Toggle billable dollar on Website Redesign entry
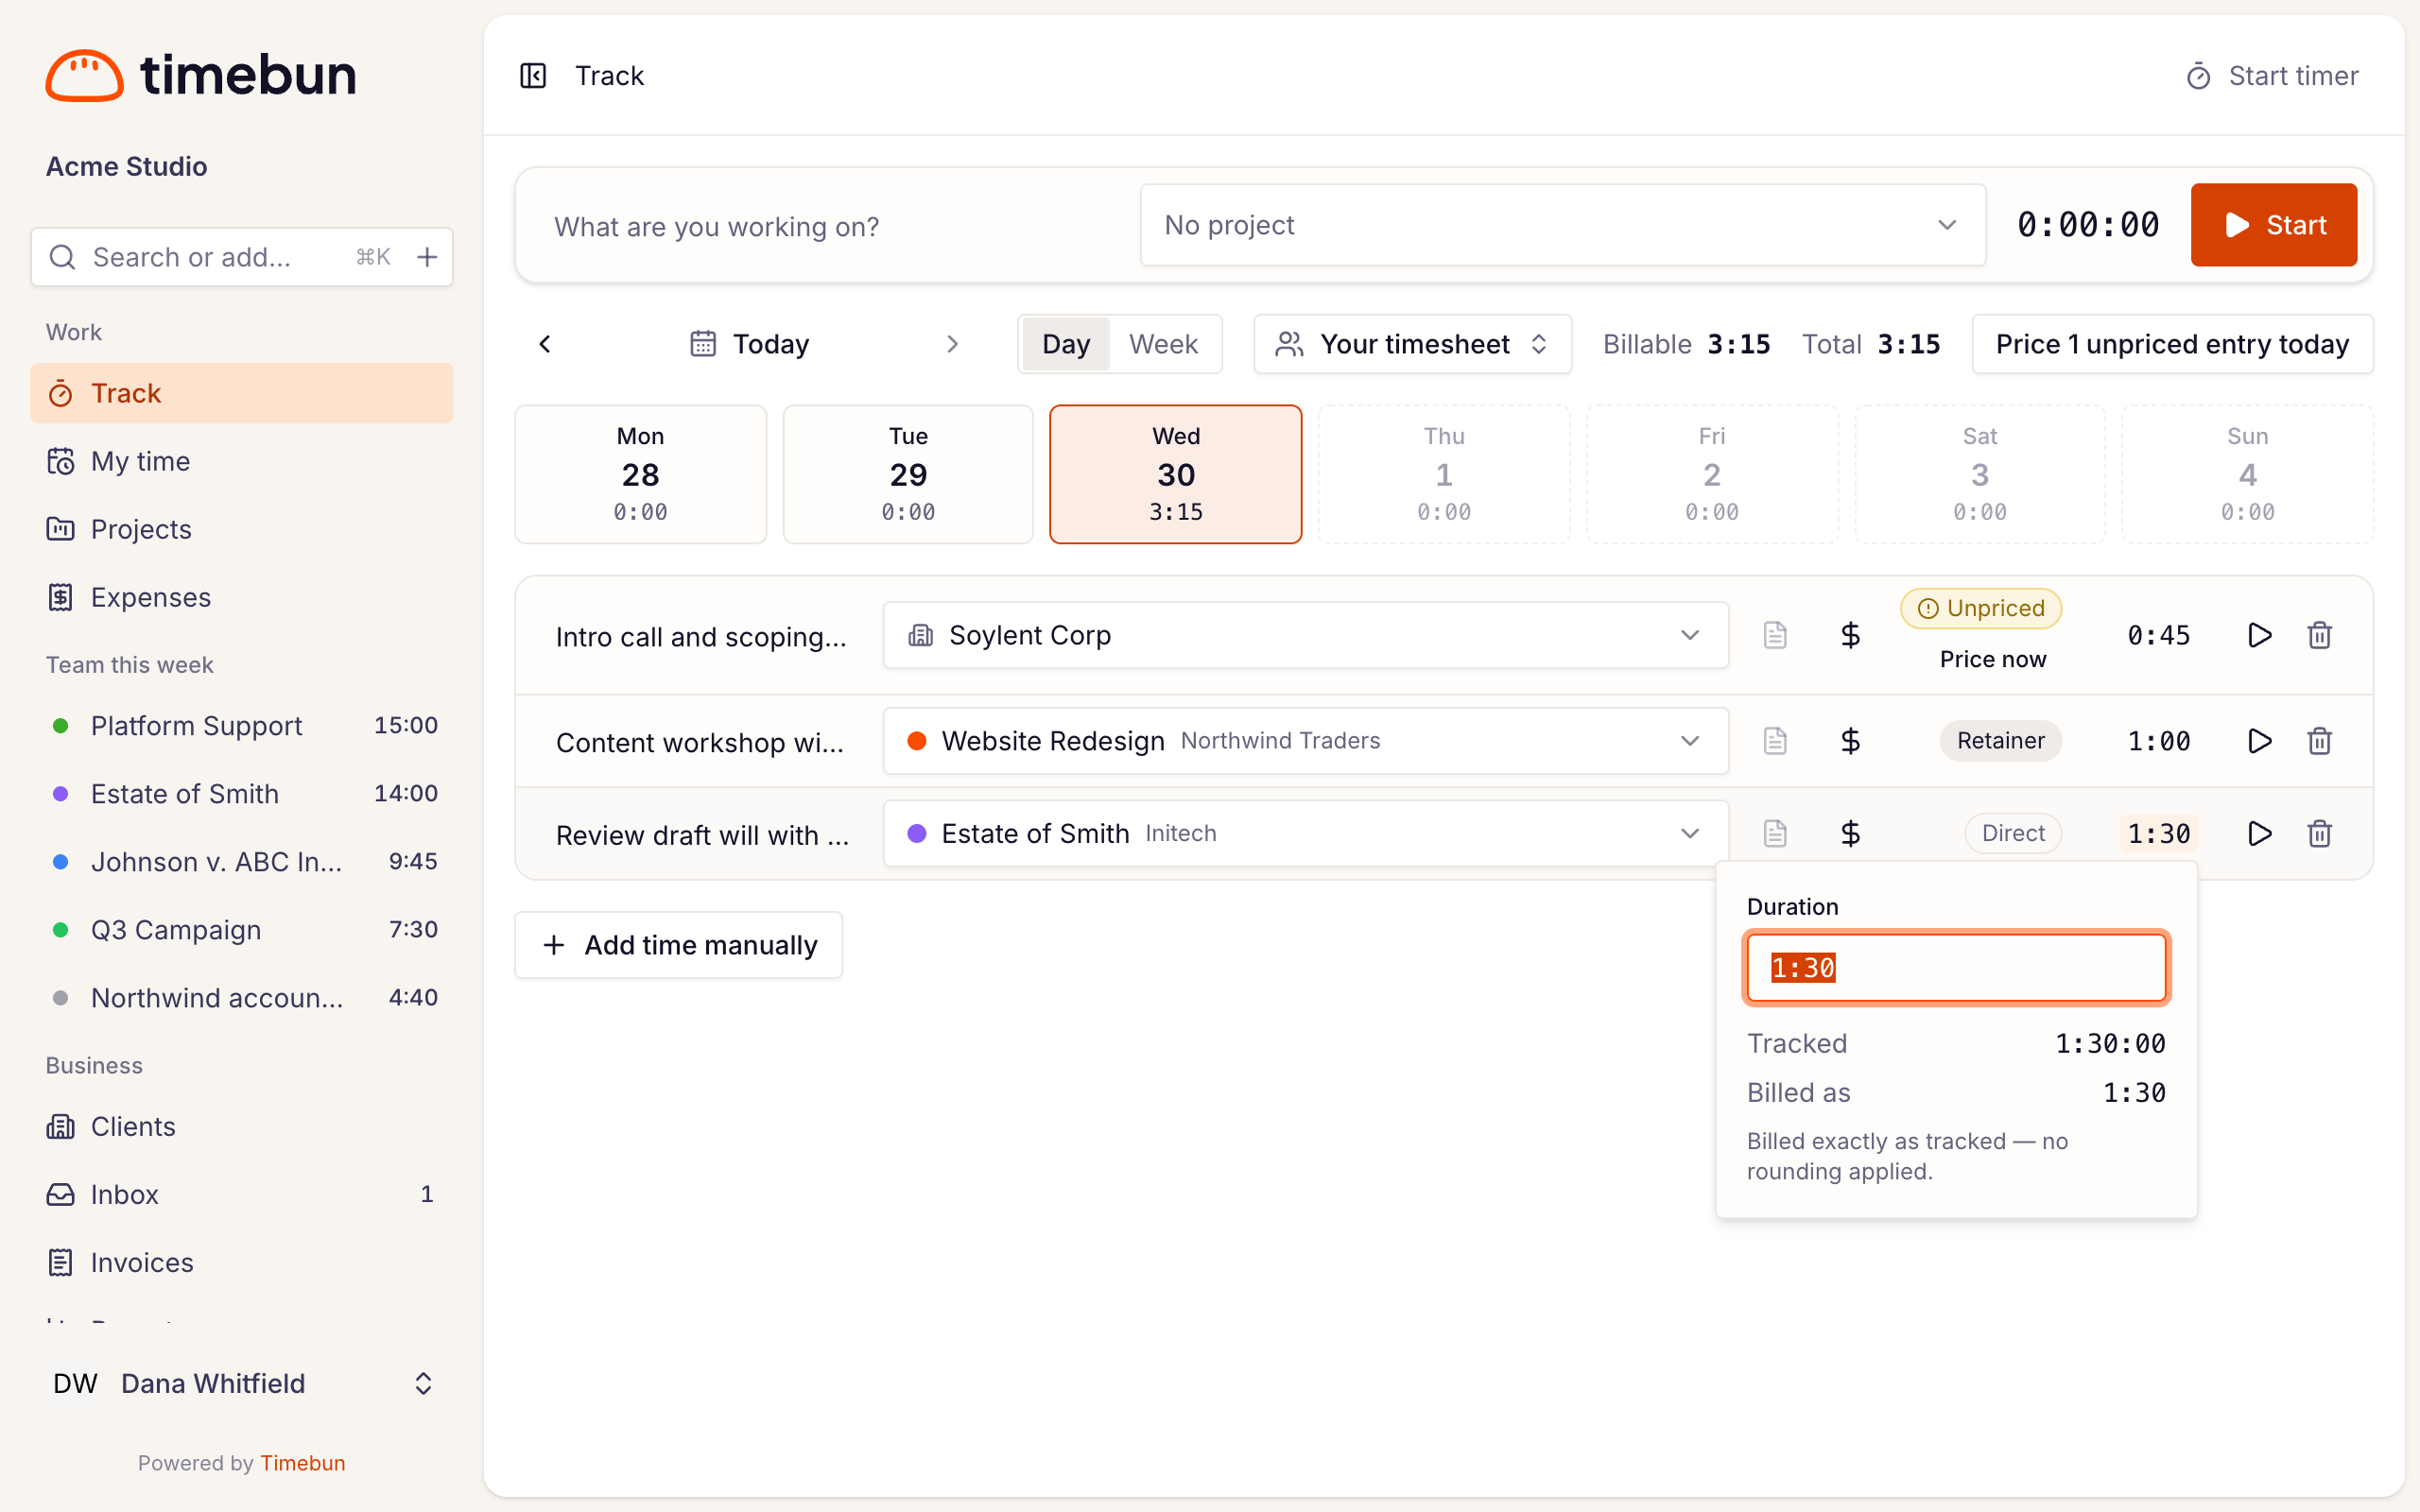The image size is (2420, 1512). pyautogui.click(x=1850, y=741)
